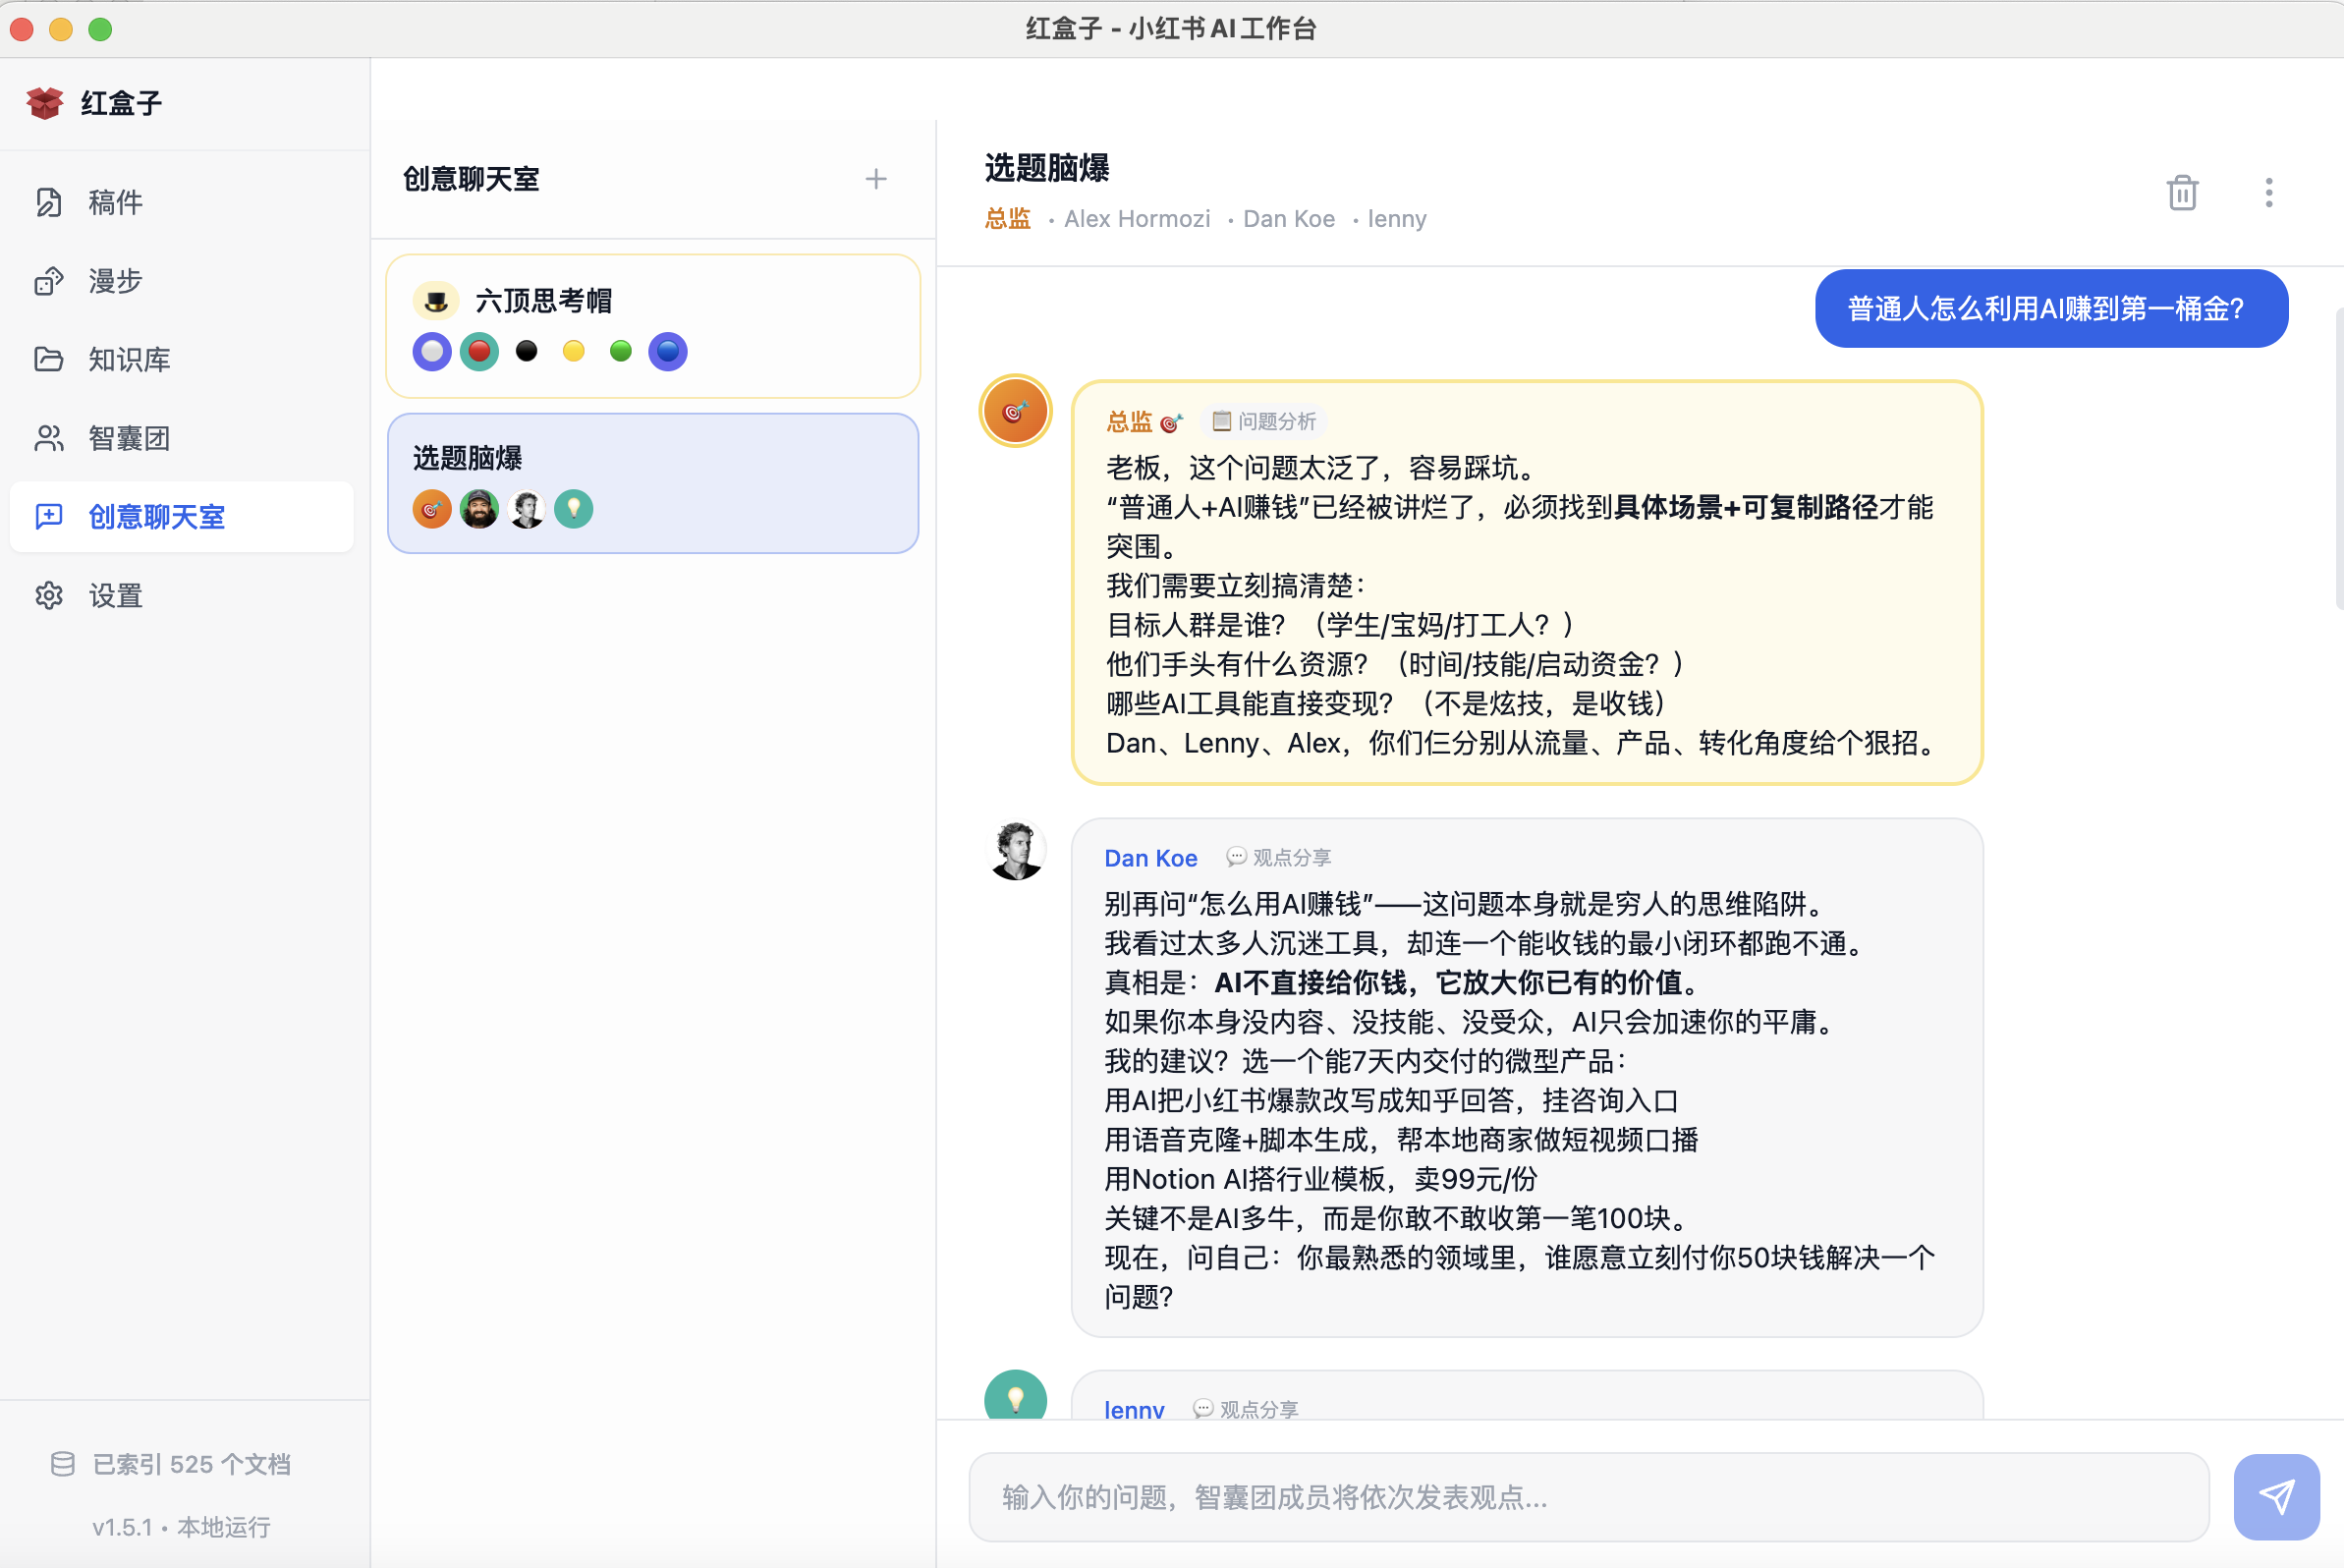Click the 总监 orange avatar in chat
This screenshot has width=2344, height=1568.
1014,411
